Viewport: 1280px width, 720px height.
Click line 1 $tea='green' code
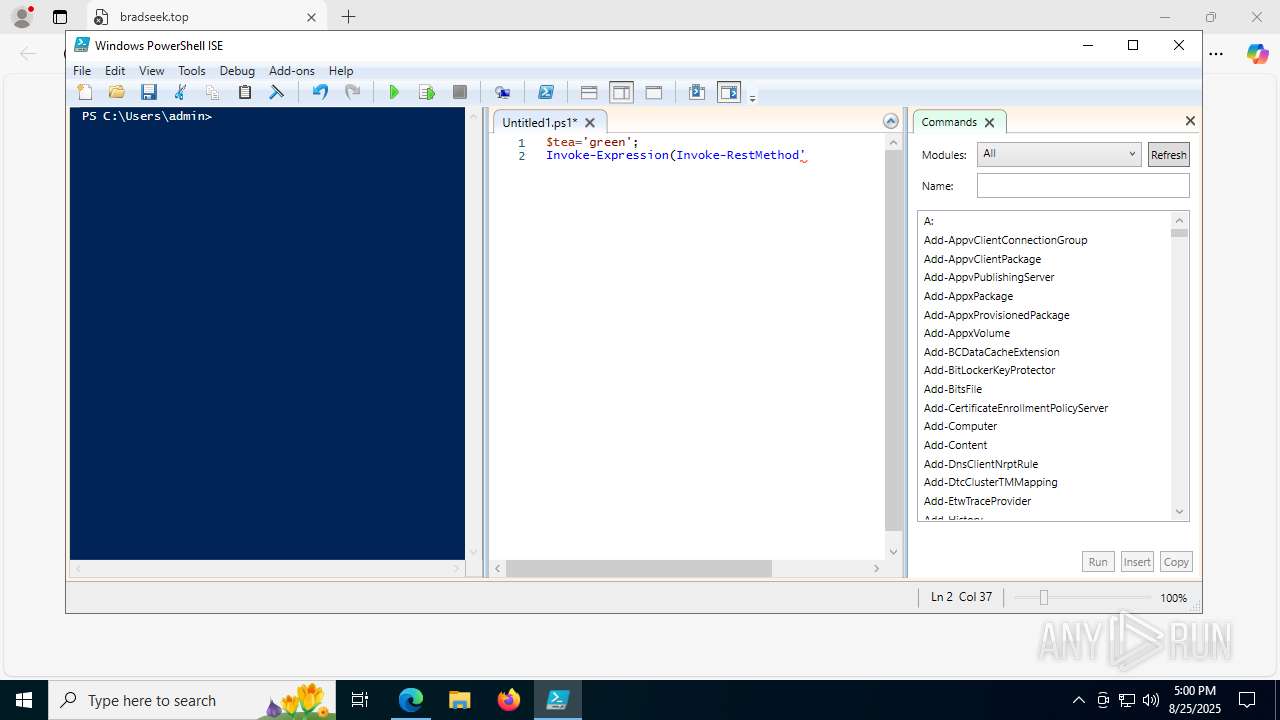click(x=592, y=142)
